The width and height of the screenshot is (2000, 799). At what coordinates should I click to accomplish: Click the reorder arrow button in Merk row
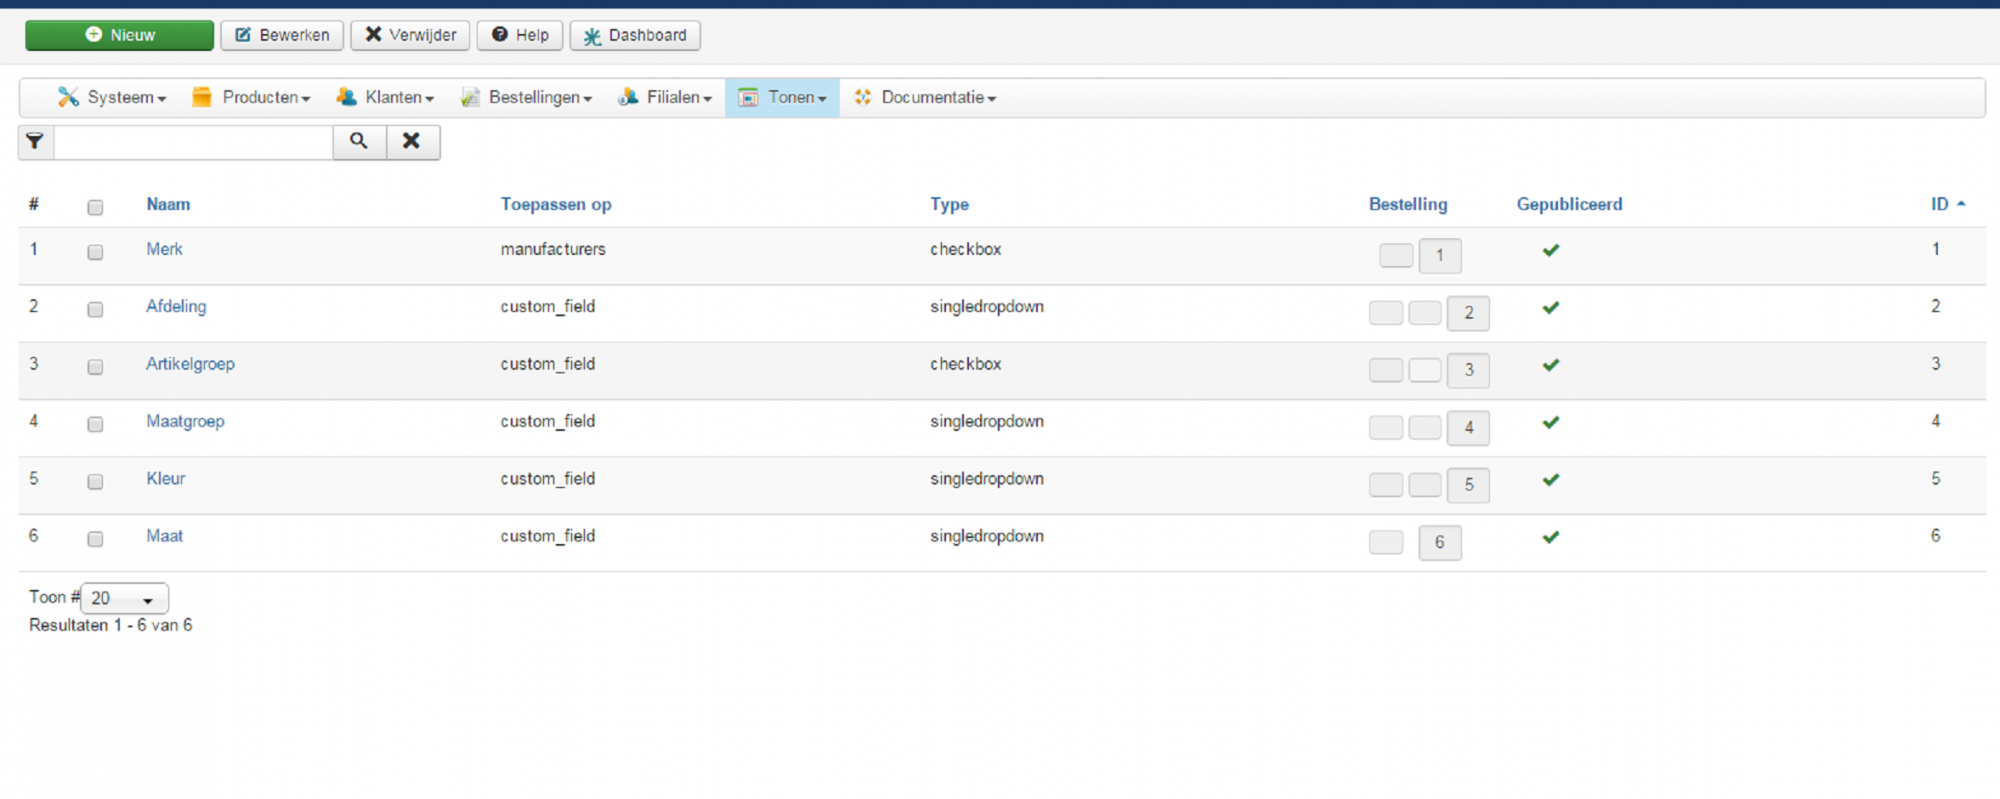pos(1396,255)
